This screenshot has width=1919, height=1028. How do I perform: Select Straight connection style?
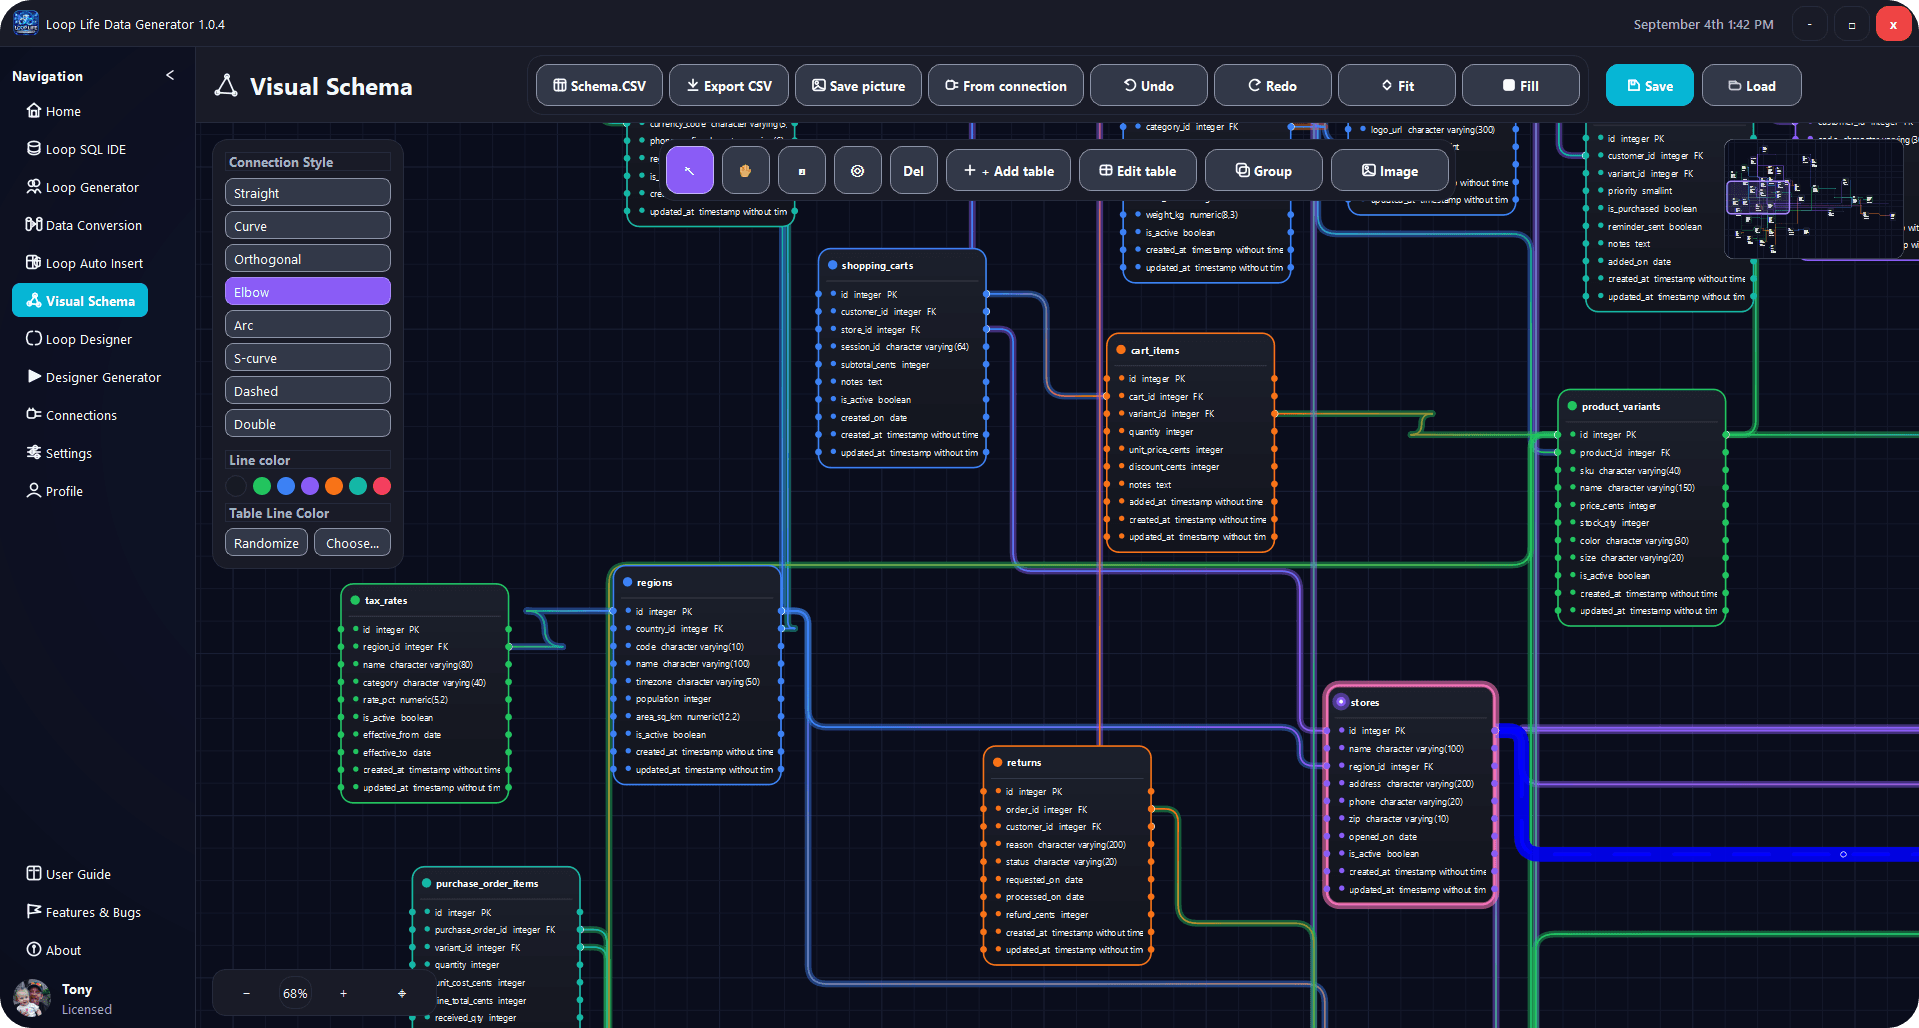[x=308, y=193]
